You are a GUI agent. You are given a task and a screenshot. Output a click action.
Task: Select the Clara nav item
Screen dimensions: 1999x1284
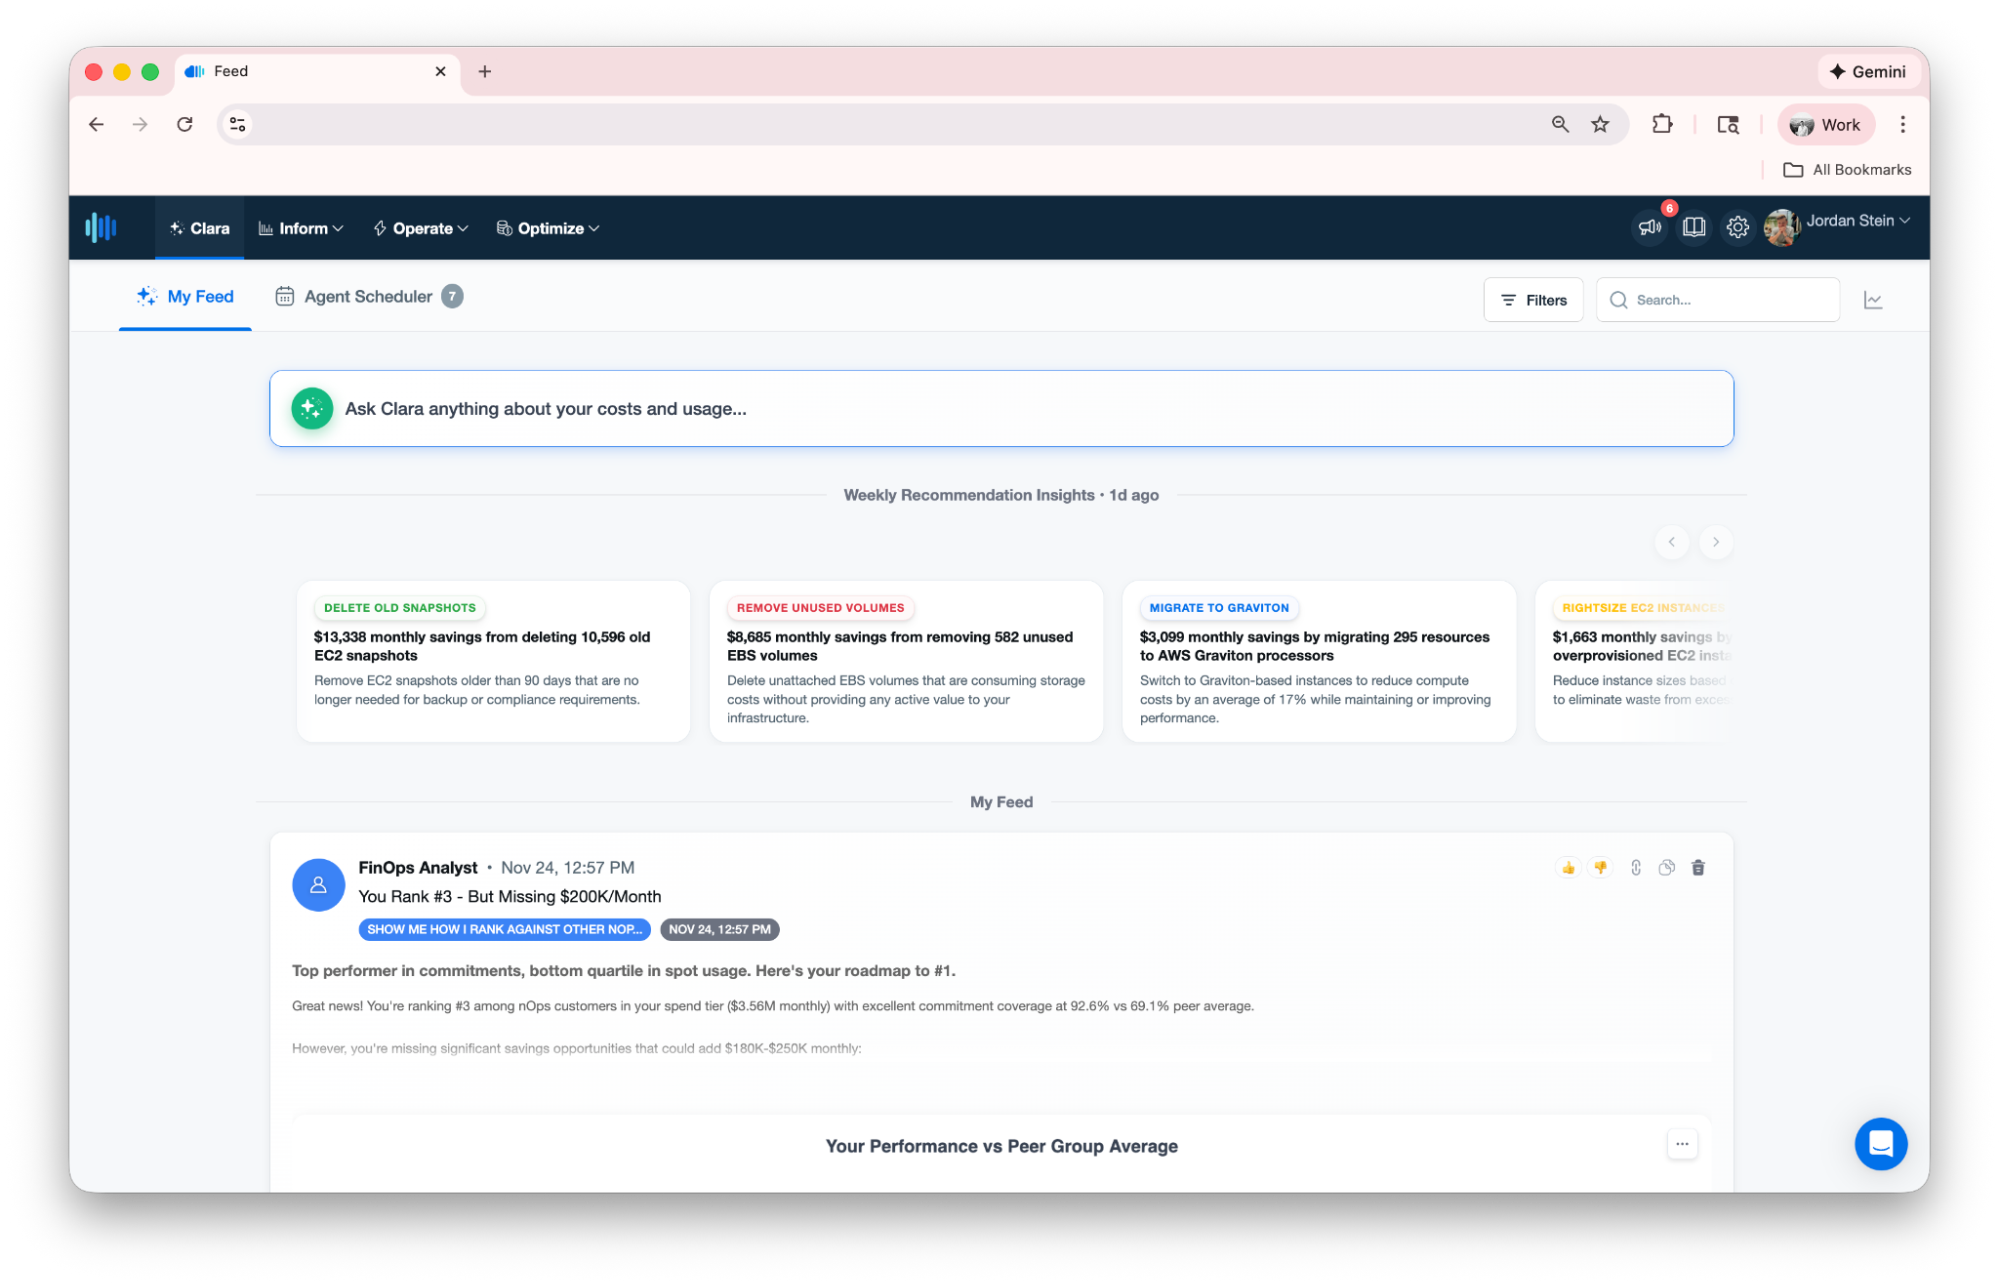click(x=200, y=228)
